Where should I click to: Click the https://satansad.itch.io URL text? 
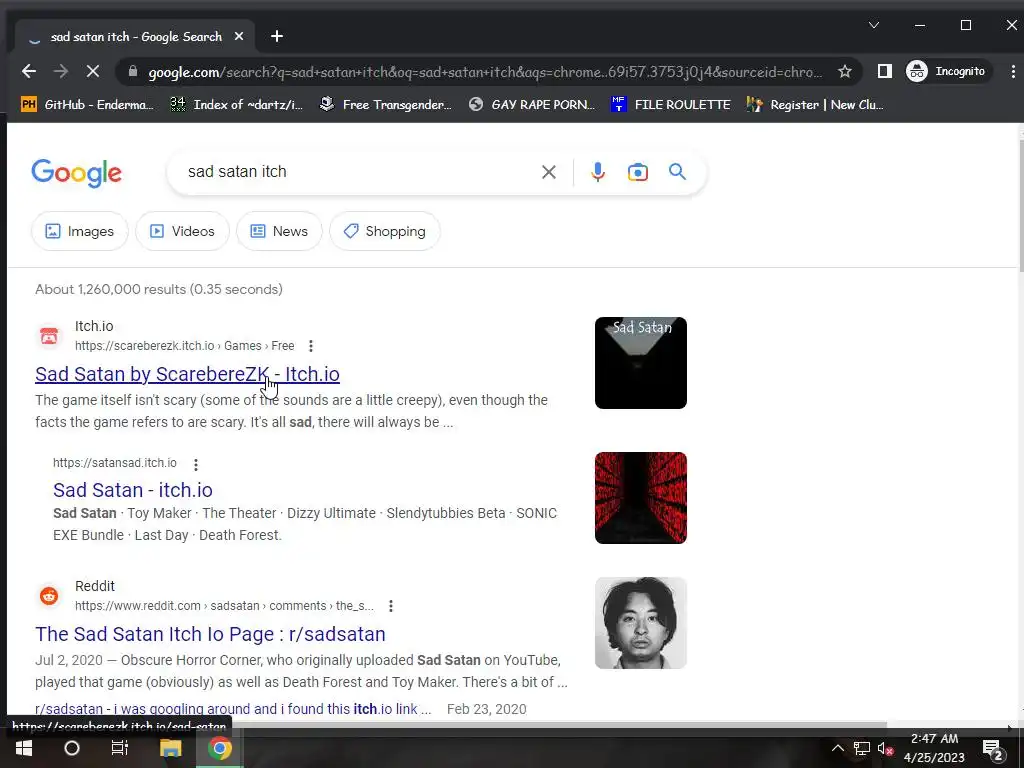(x=115, y=463)
